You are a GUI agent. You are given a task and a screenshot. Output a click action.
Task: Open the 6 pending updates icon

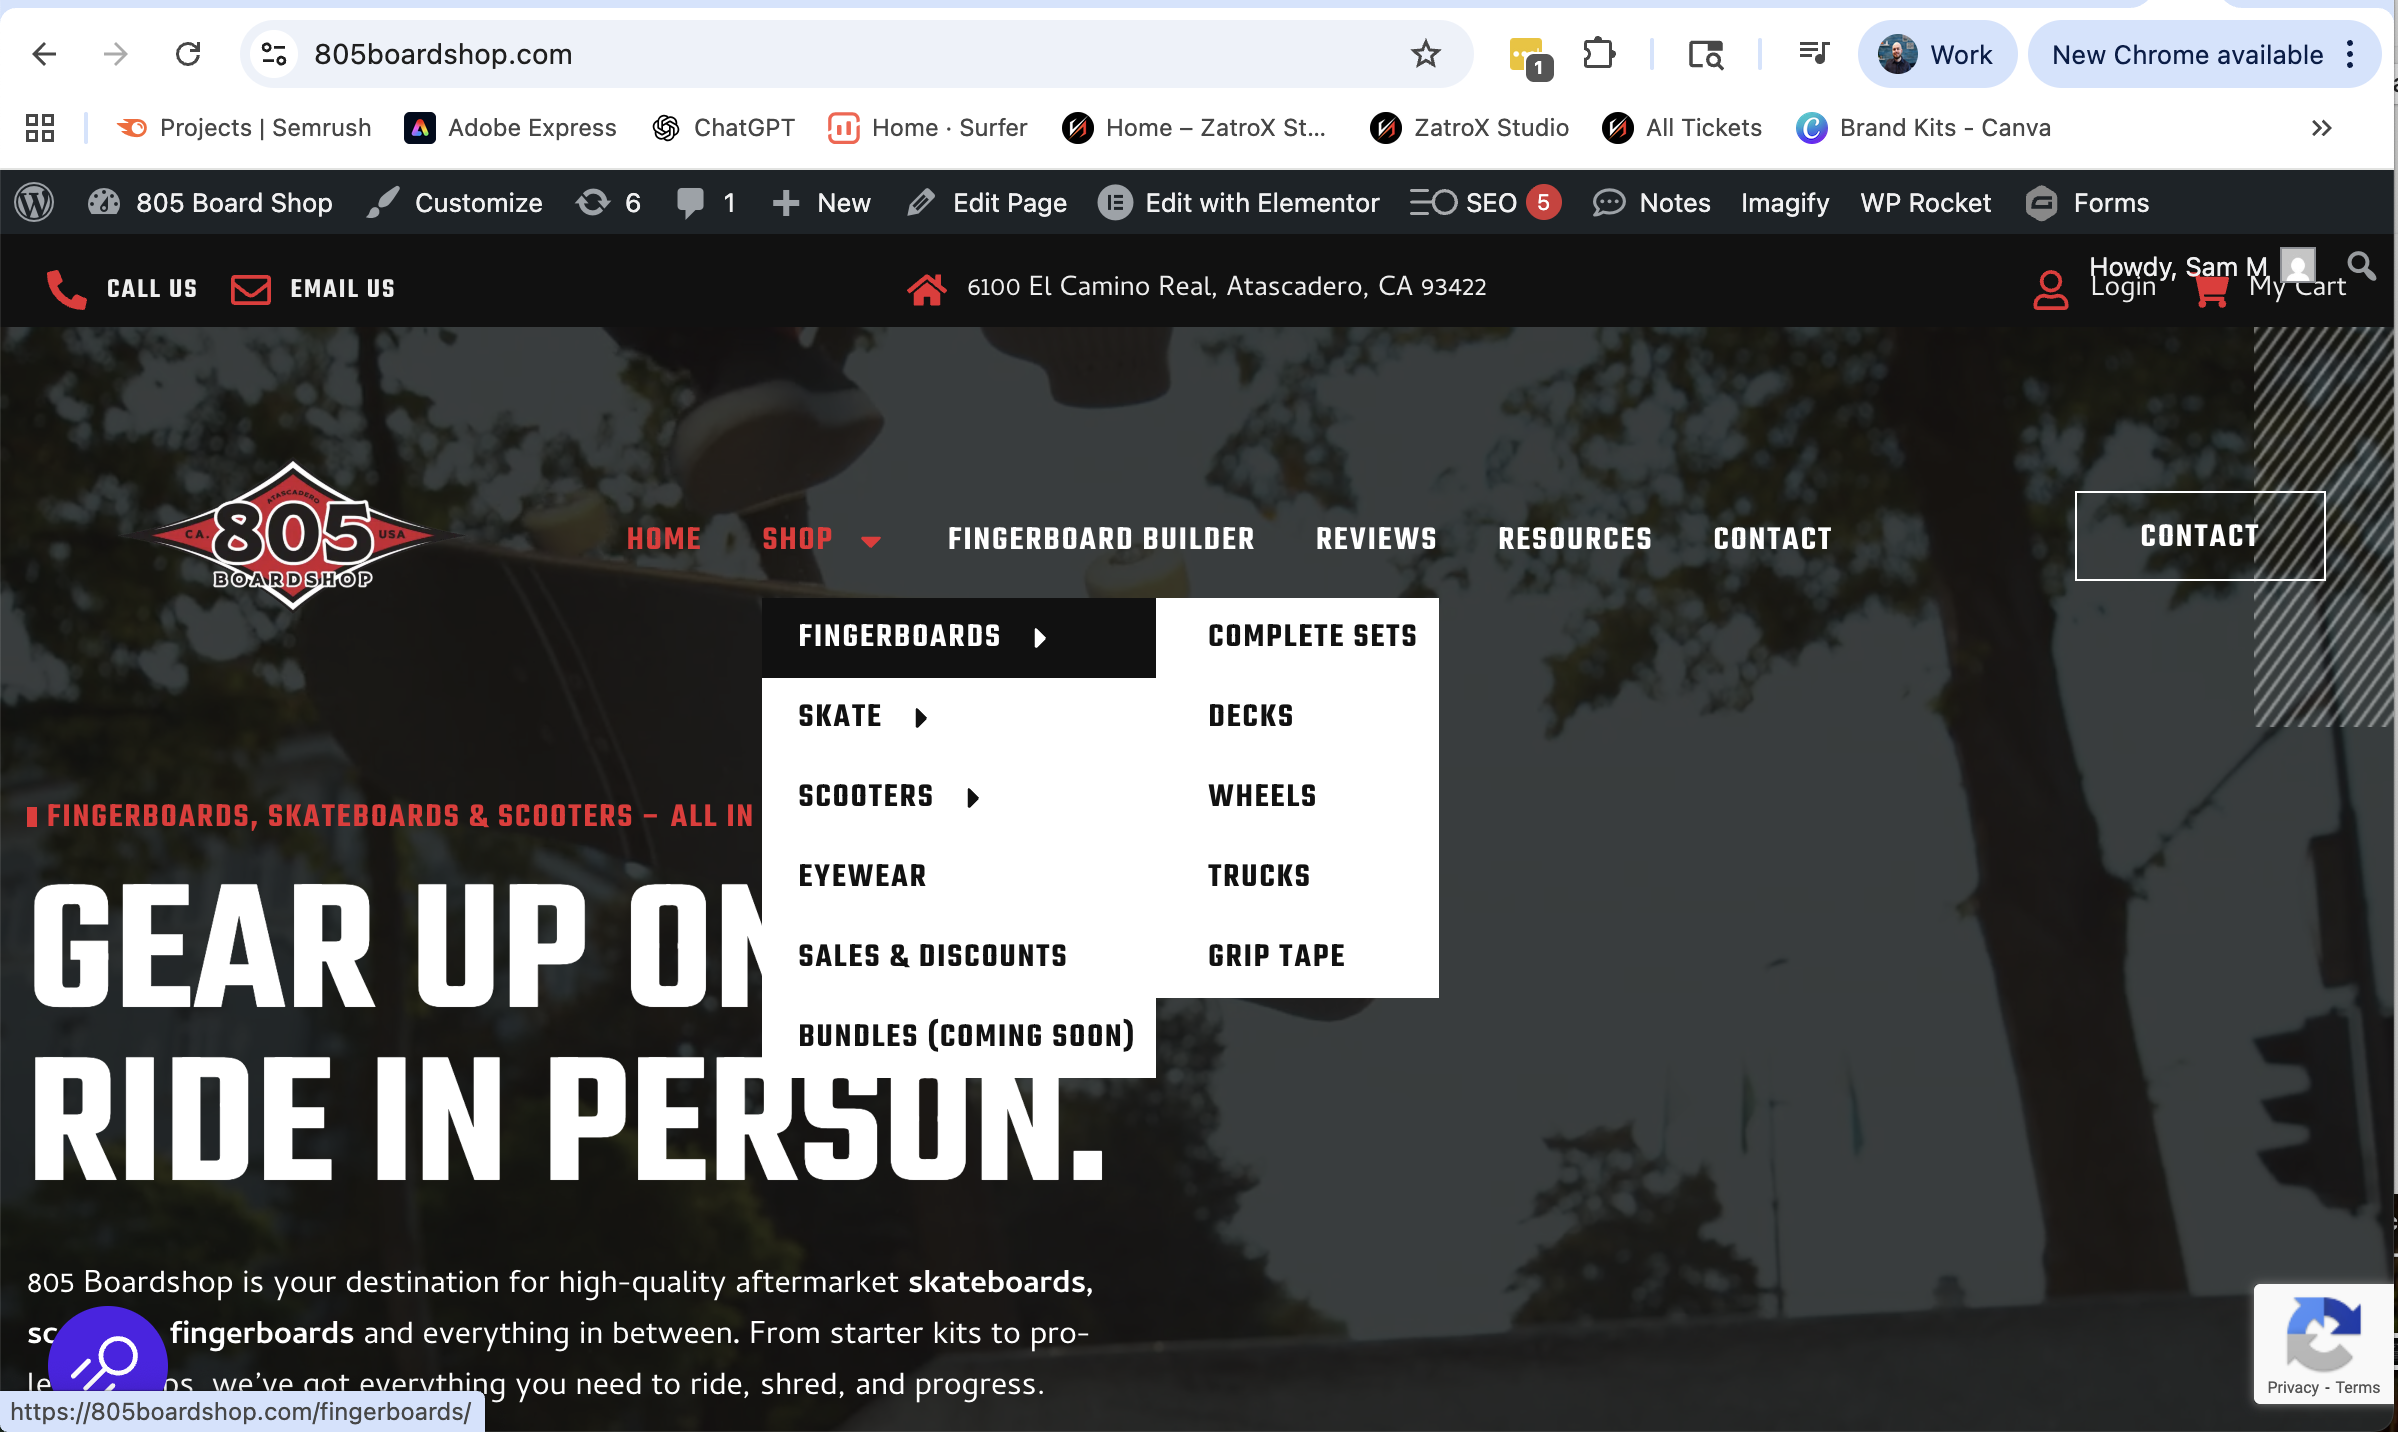click(608, 203)
